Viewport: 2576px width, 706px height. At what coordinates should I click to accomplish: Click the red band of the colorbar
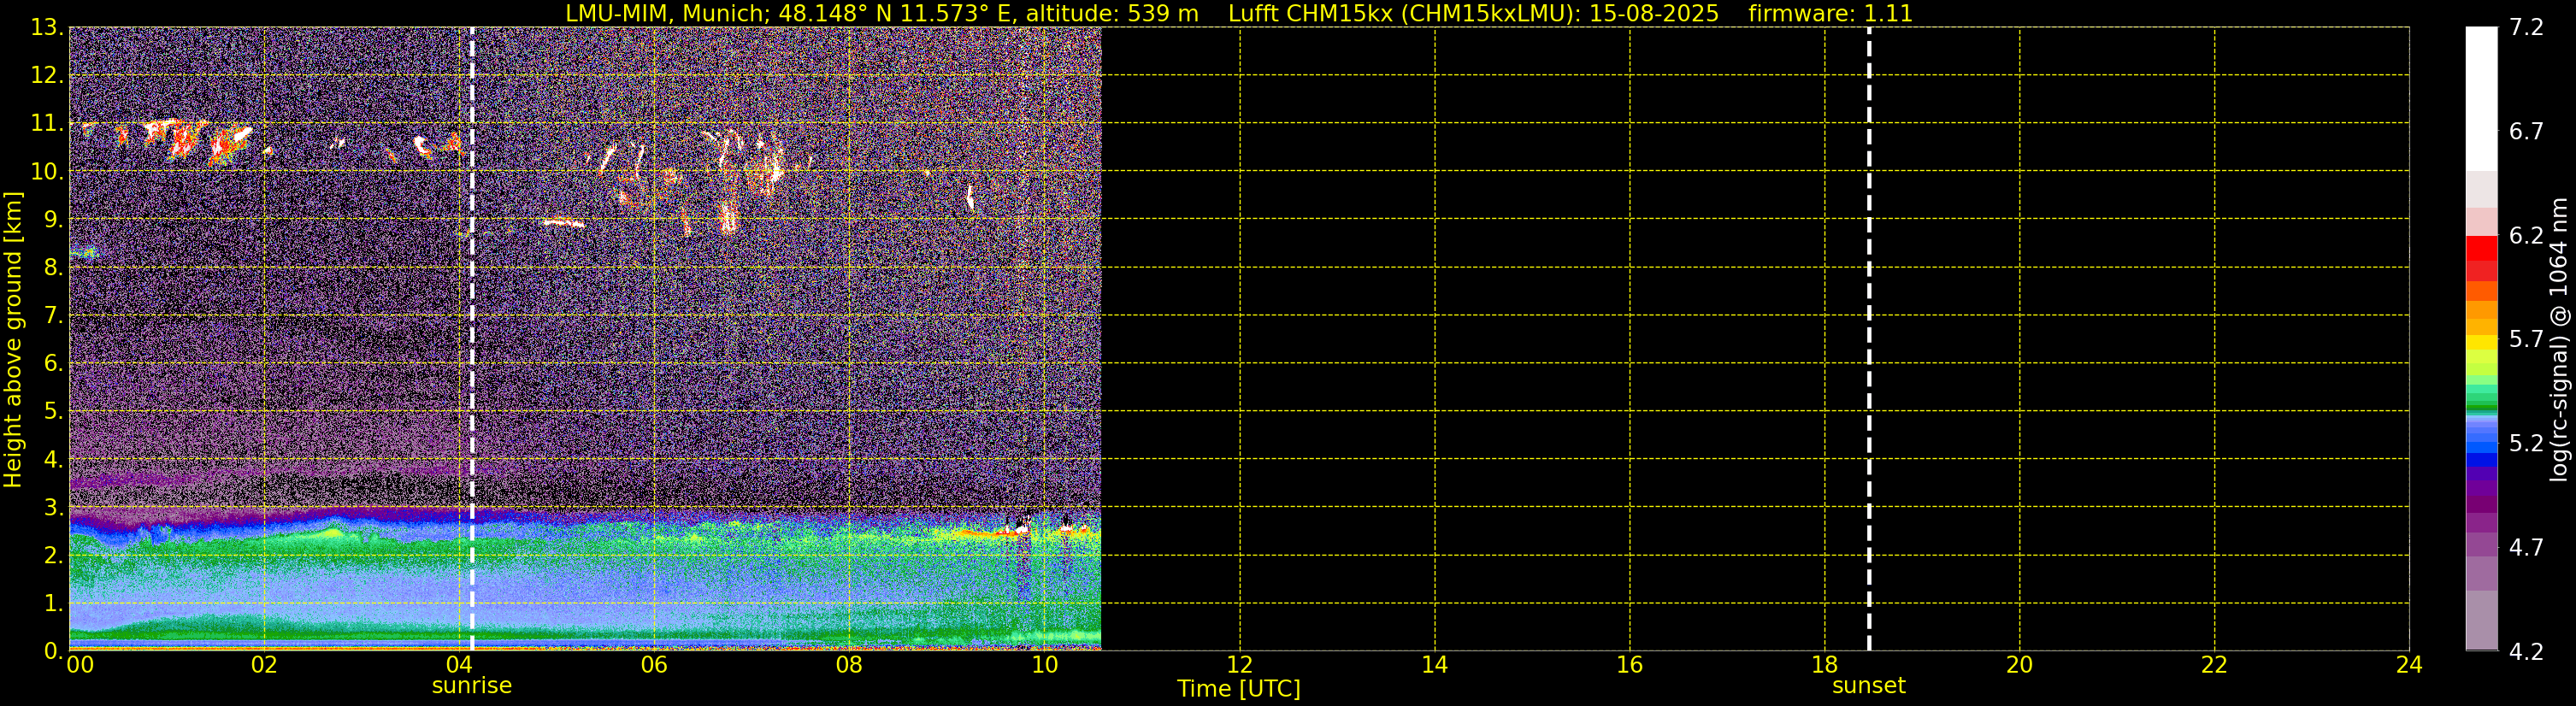[x=2481, y=248]
